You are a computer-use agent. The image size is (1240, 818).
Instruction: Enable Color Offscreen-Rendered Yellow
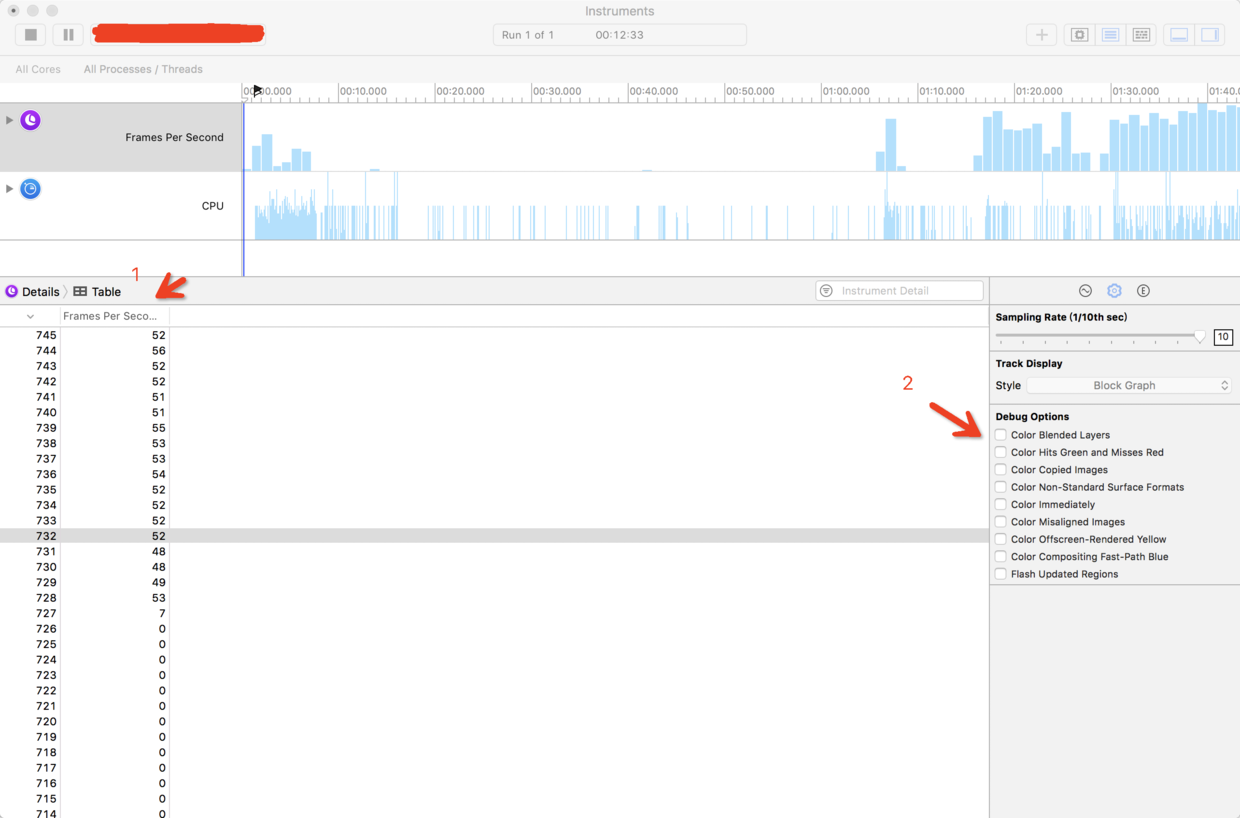tap(1001, 539)
